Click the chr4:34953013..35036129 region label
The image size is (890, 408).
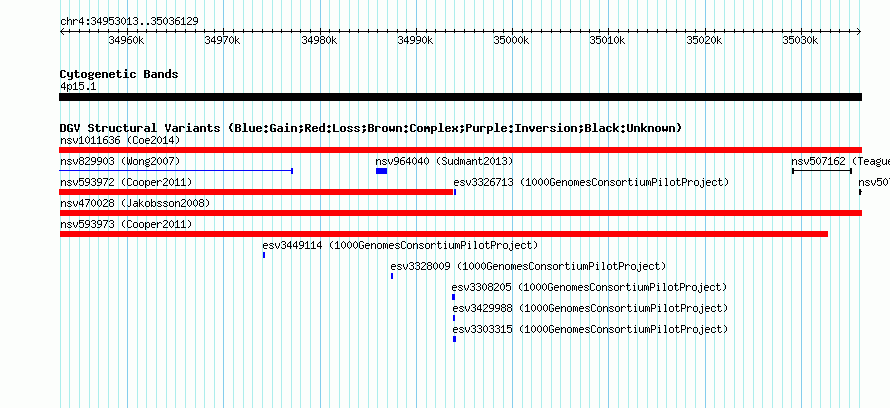[x=129, y=22]
